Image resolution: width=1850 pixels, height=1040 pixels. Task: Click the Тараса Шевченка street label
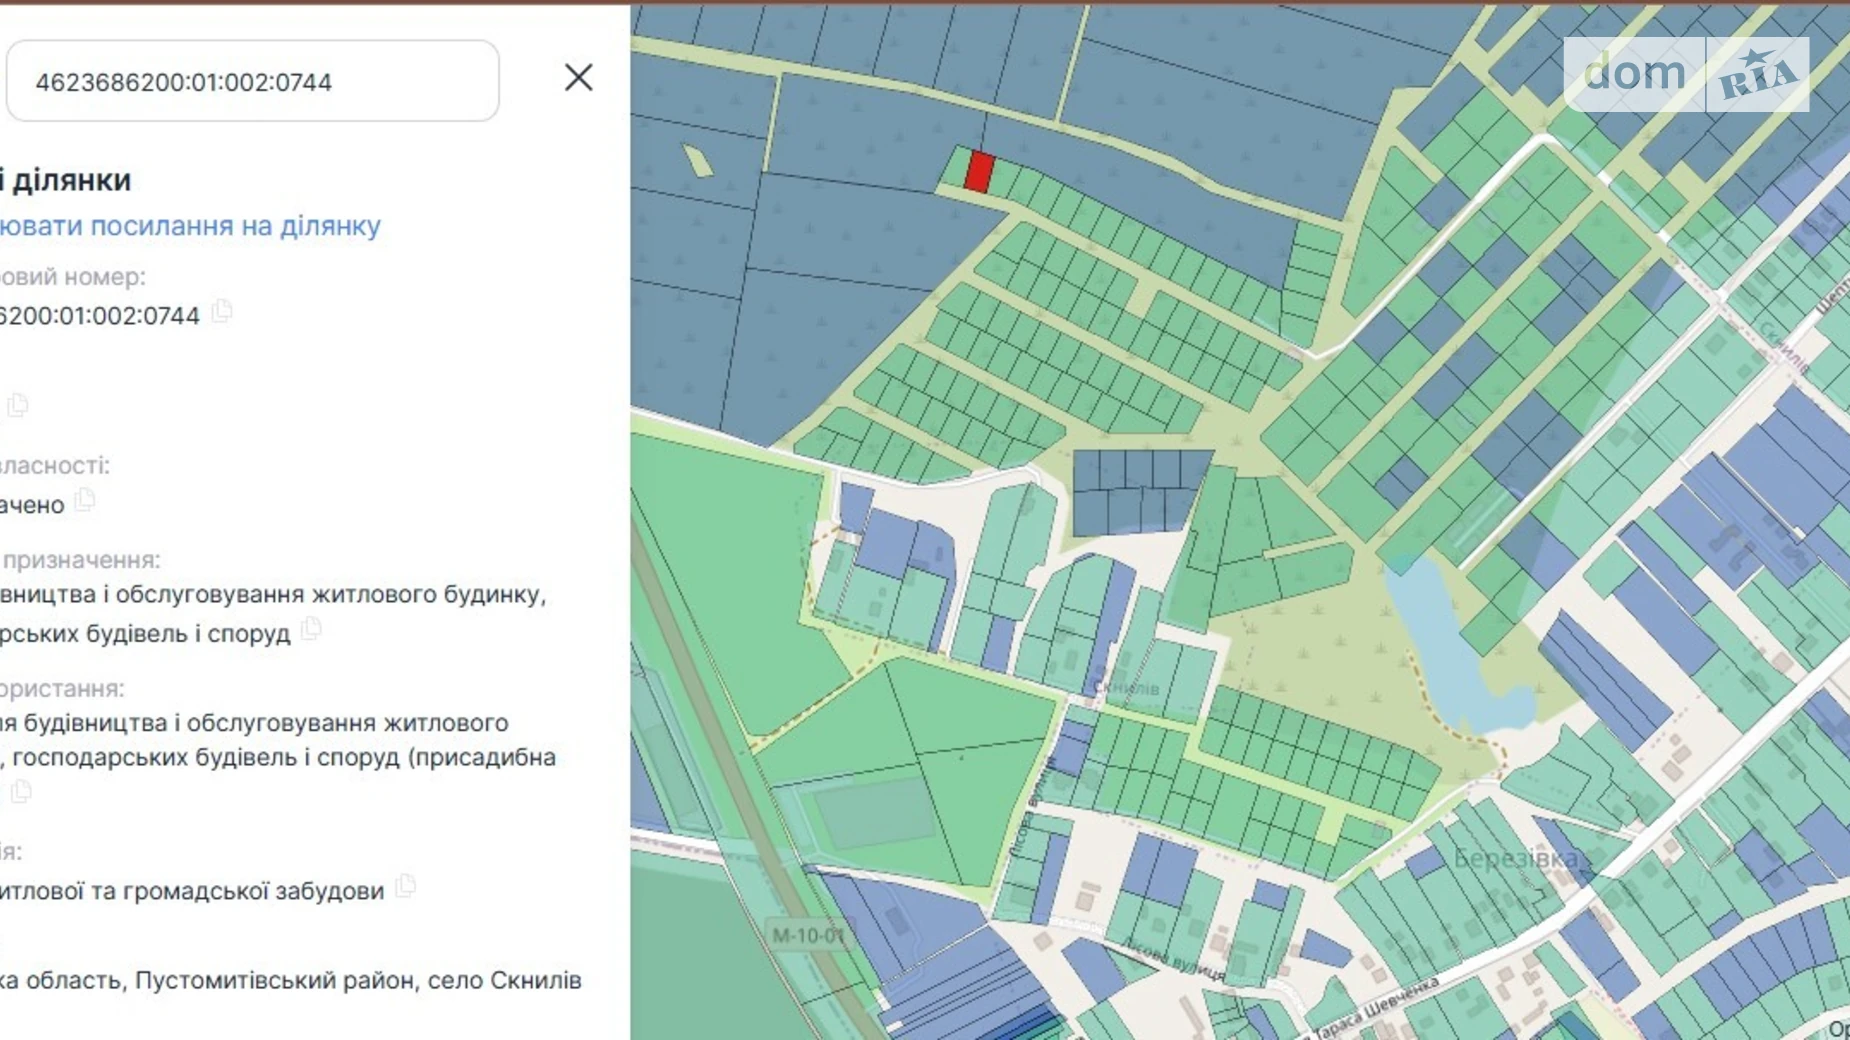pyautogui.click(x=1375, y=1004)
